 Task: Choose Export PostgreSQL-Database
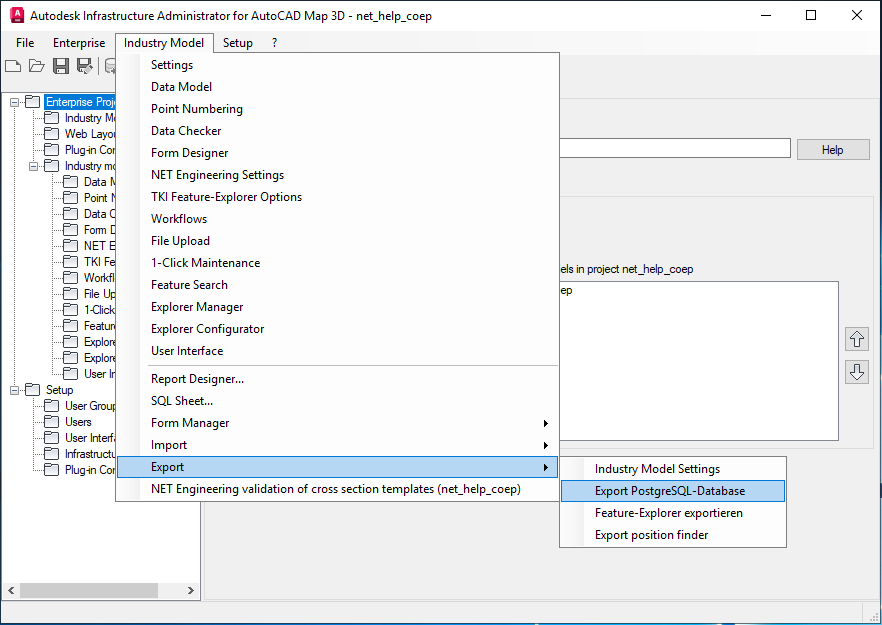point(673,491)
